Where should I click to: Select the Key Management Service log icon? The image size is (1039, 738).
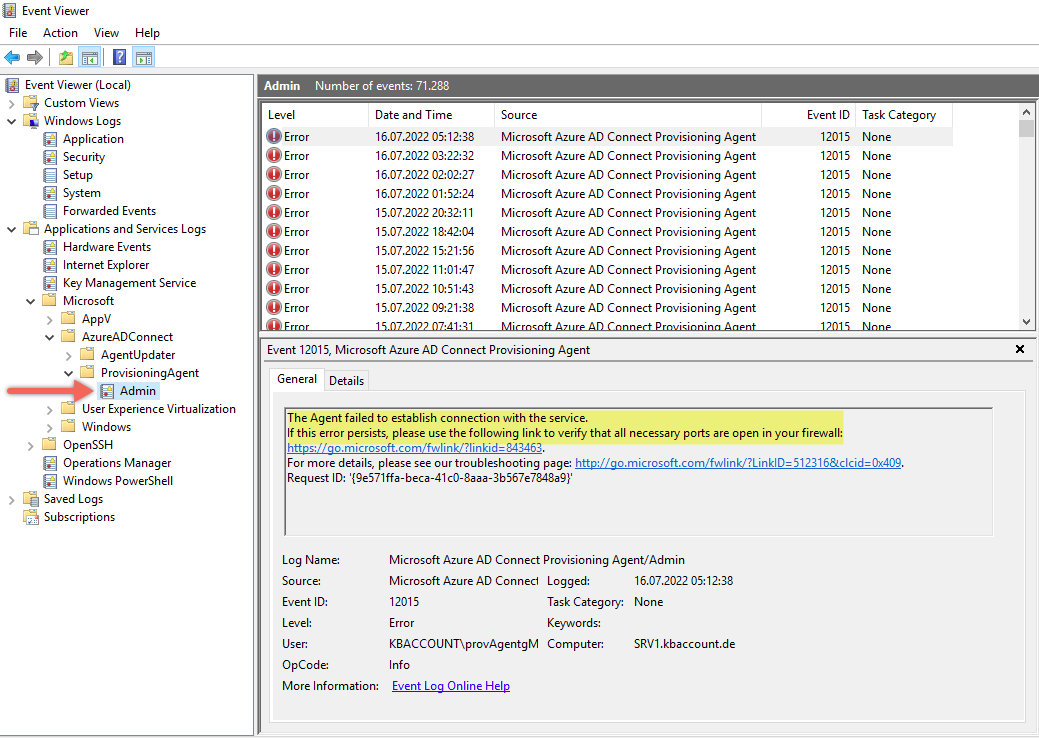click(50, 283)
